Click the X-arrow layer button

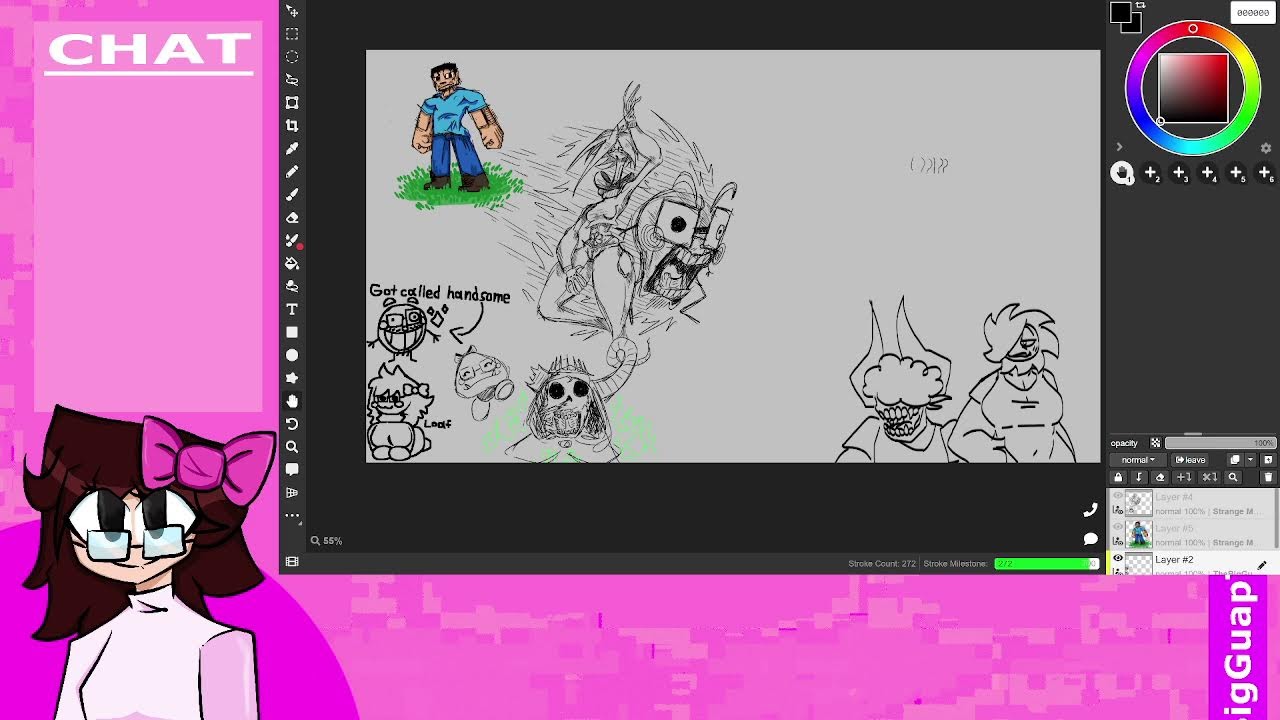pyautogui.click(x=1209, y=478)
